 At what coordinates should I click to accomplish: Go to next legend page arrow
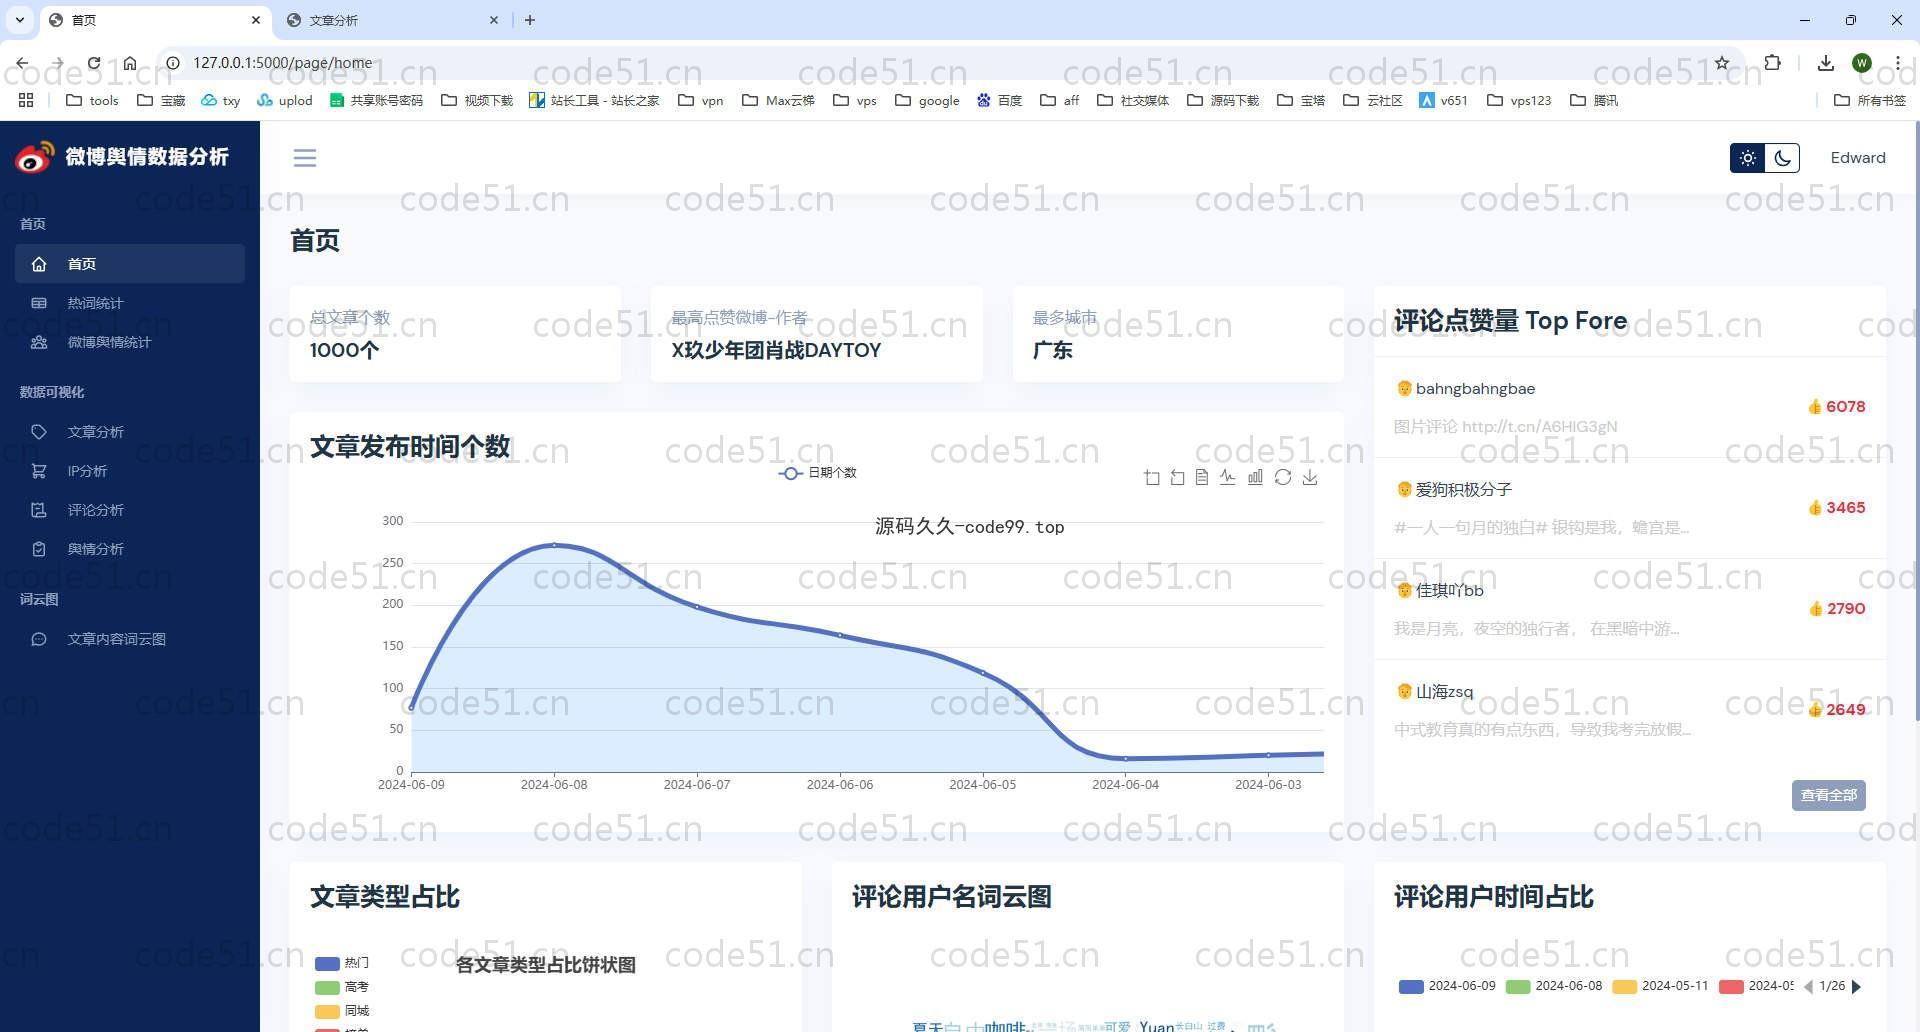coord(1857,987)
